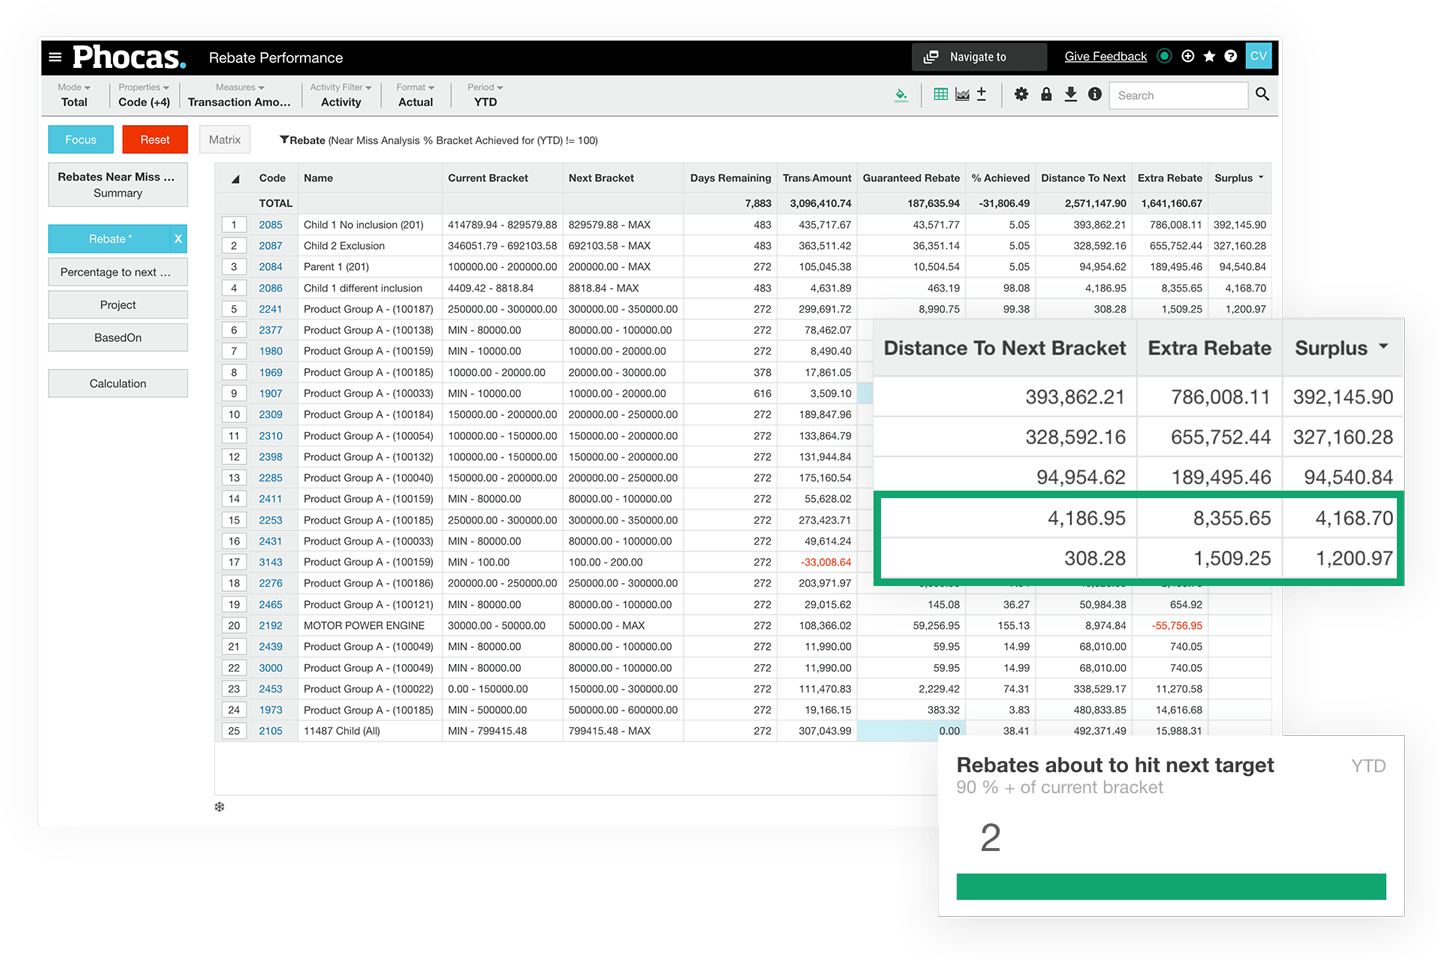
Task: Open the hamburger menu beside Phocas logo
Action: click(x=55, y=57)
